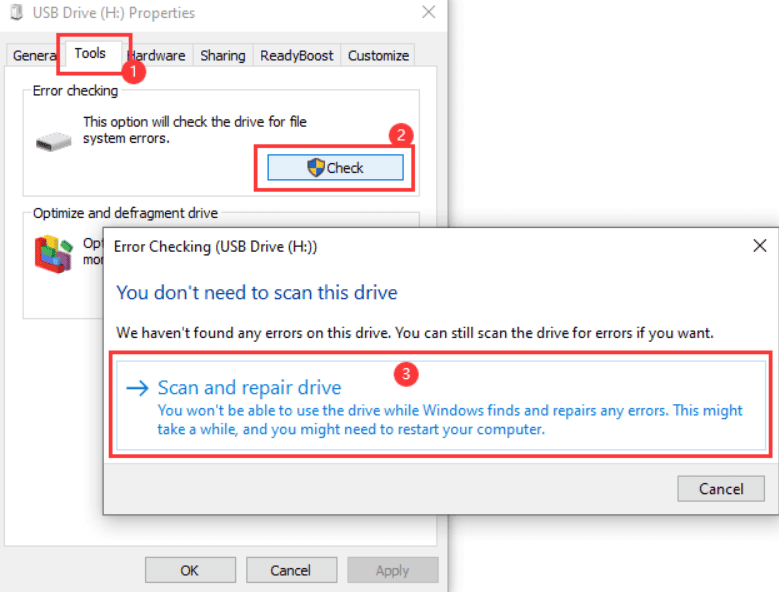Click the USB drive icon in the title bar
The image size is (779, 592).
pyautogui.click(x=15, y=14)
